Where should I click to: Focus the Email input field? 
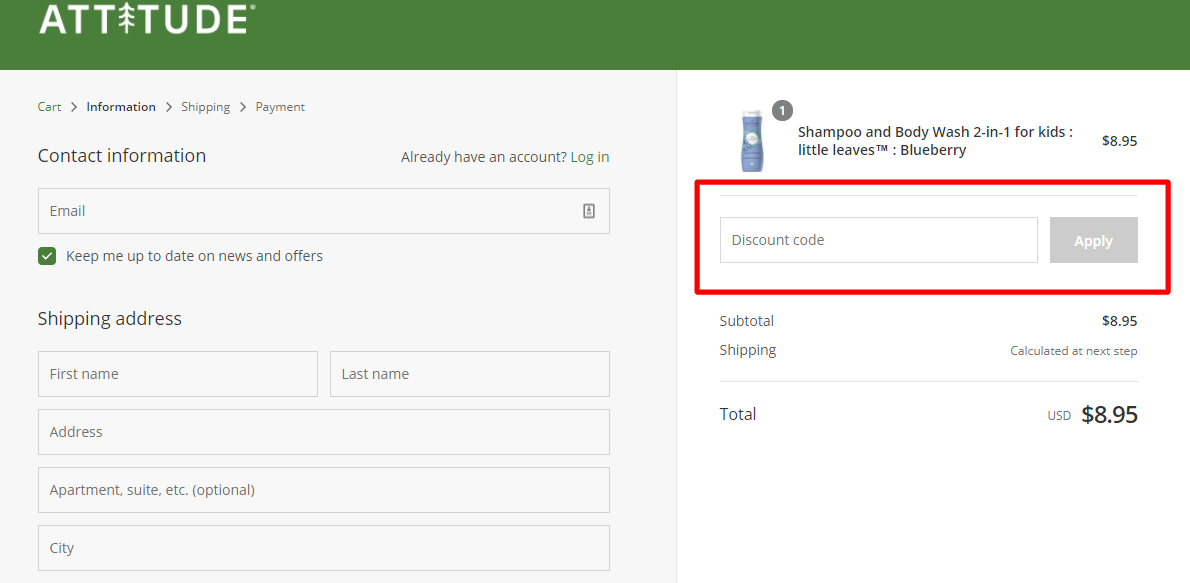pos(323,211)
